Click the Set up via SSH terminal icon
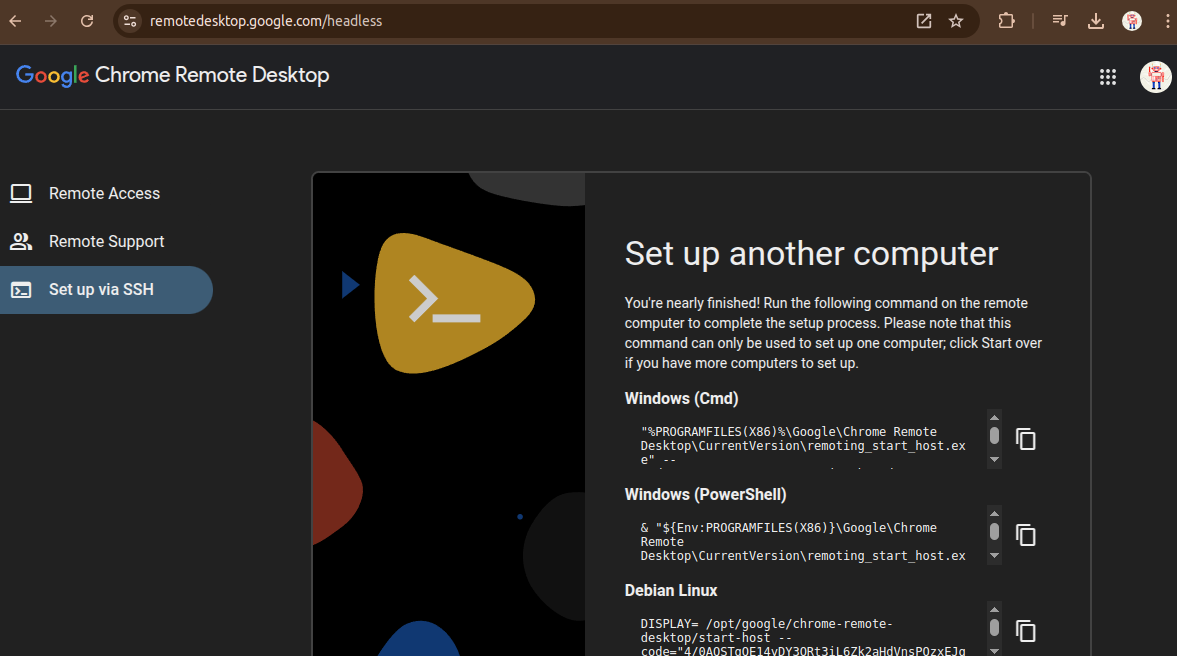 coord(21,290)
